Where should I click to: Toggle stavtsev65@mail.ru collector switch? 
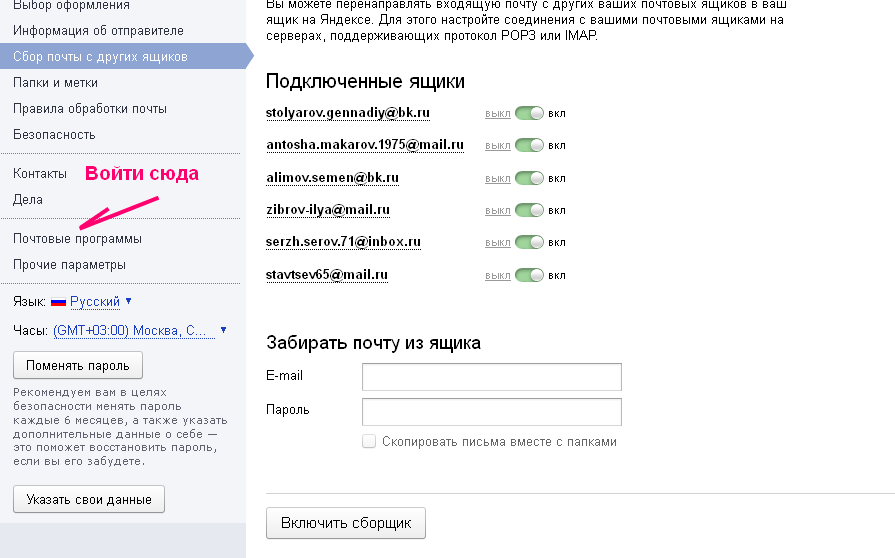point(529,275)
